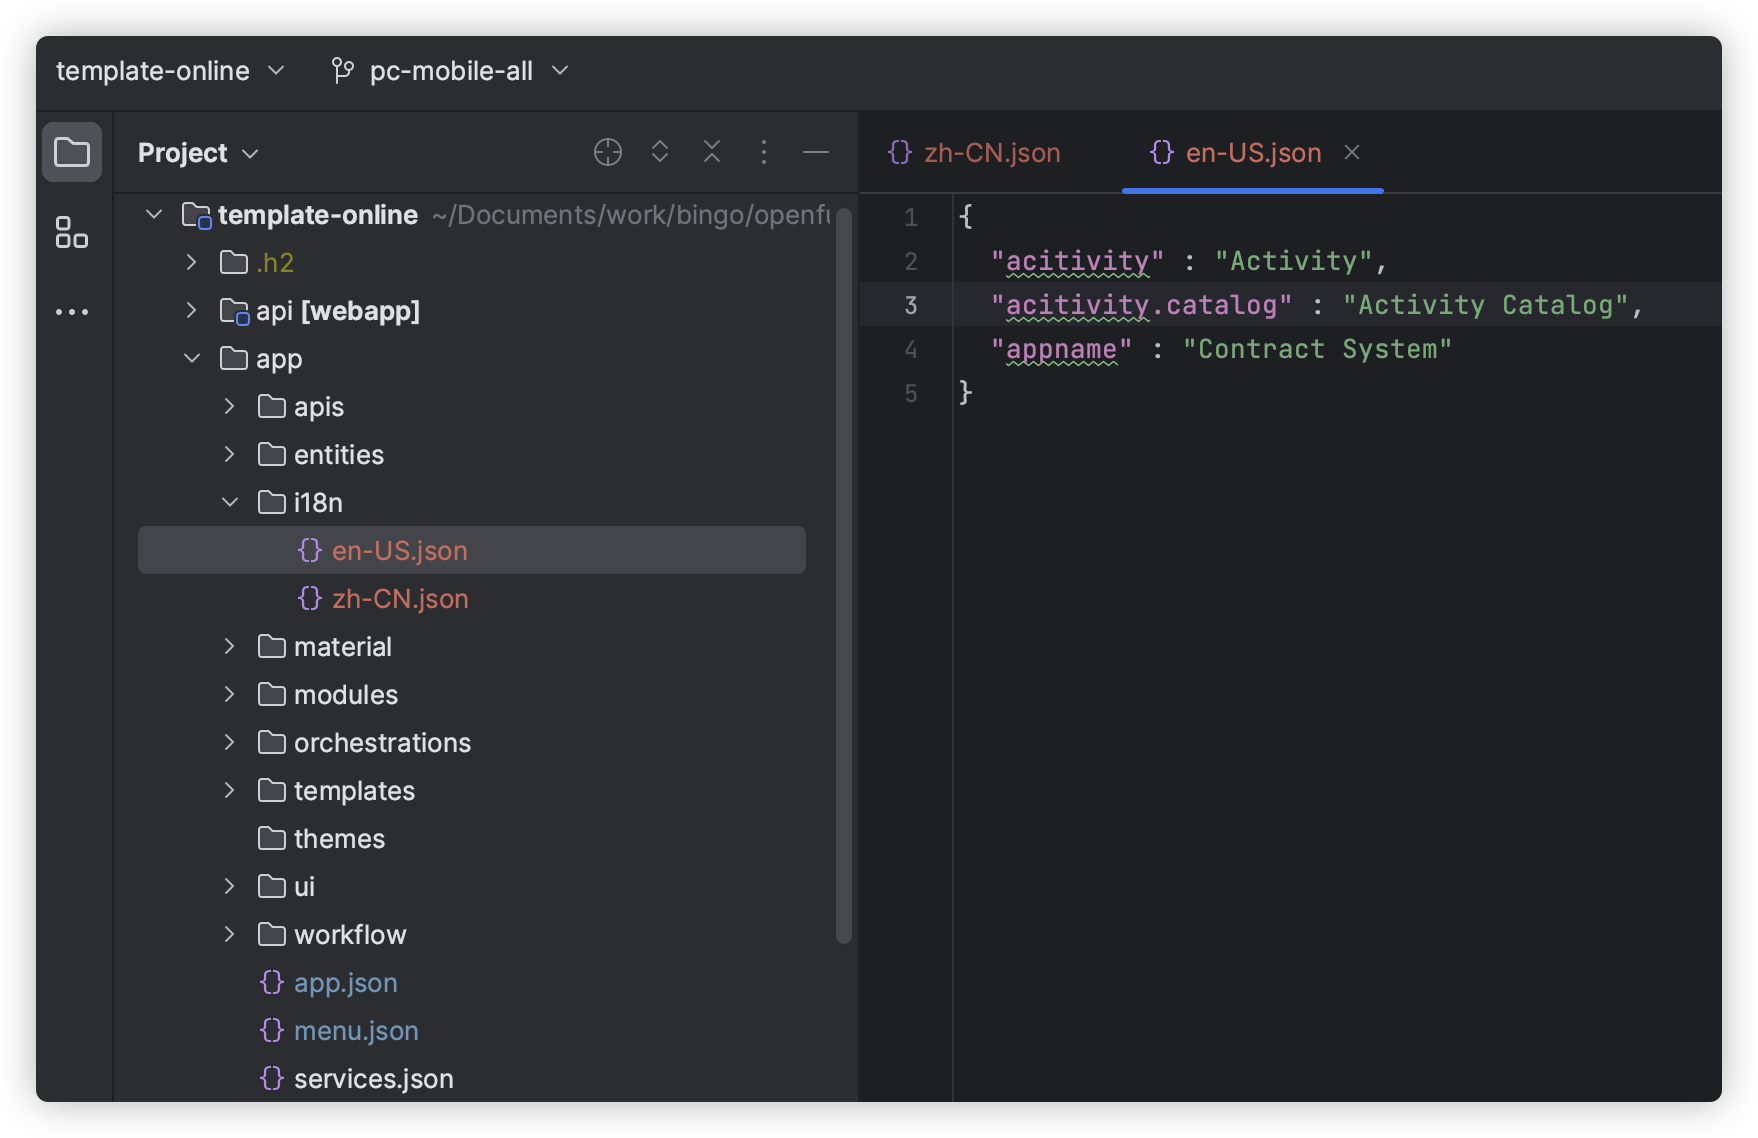The width and height of the screenshot is (1758, 1138).
Task: Click Expand All icon in Project panel
Action: coord(660,152)
